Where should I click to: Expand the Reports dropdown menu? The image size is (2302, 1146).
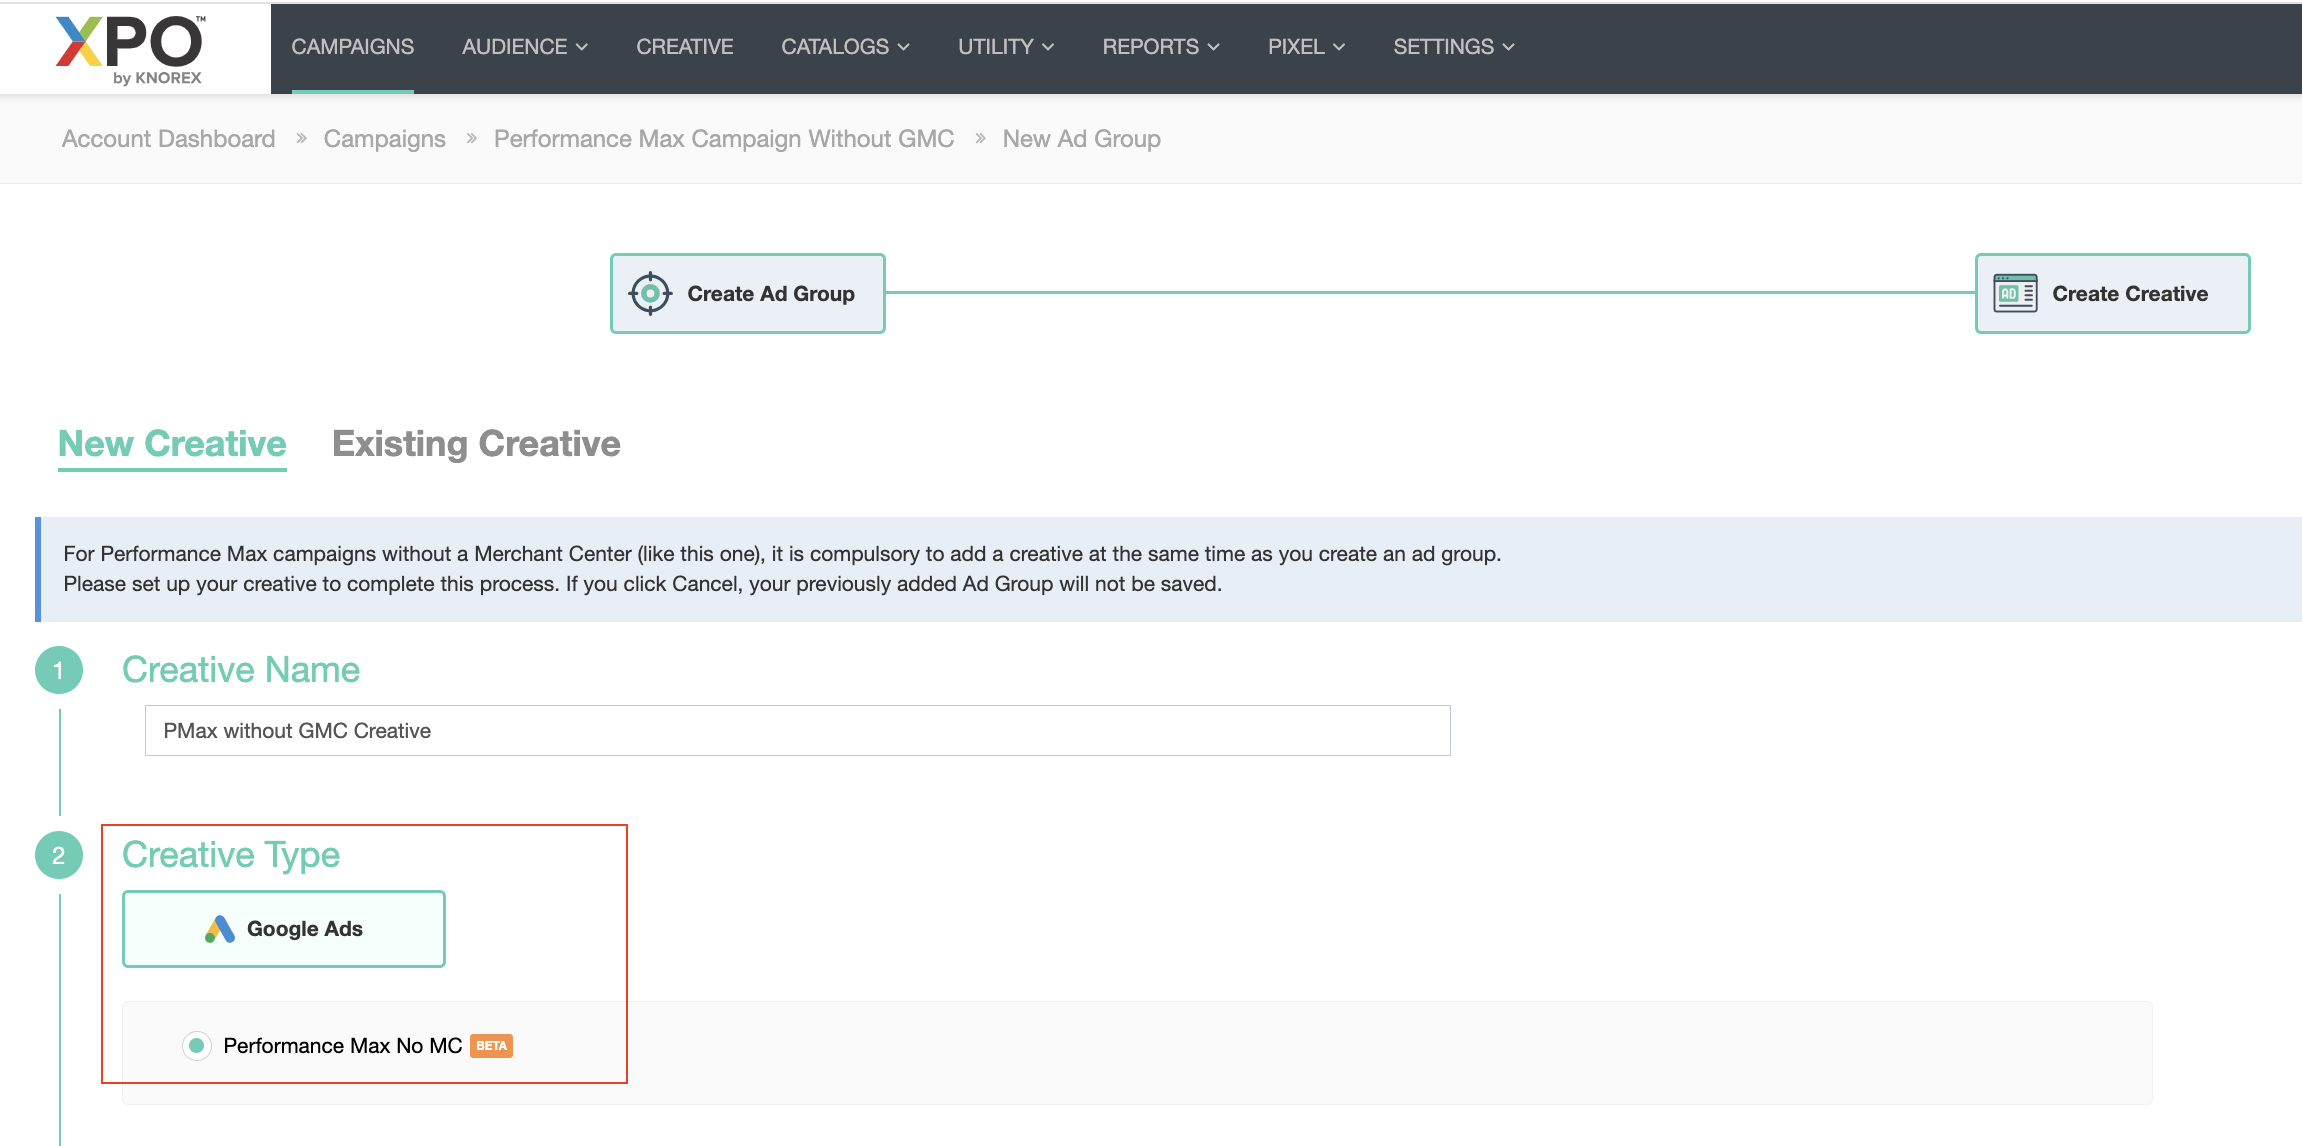click(x=1160, y=47)
